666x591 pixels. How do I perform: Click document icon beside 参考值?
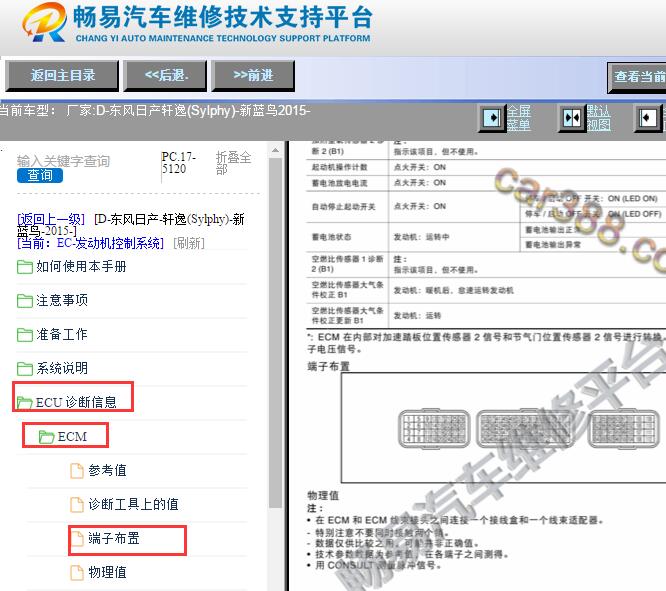77,471
